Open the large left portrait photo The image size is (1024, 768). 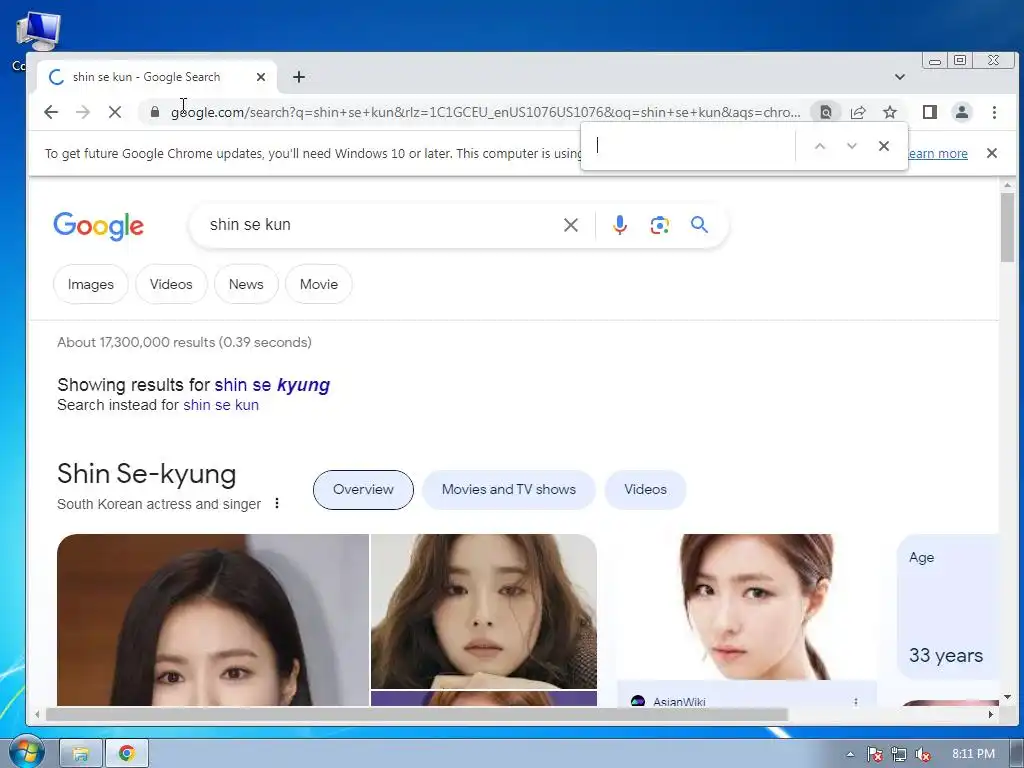213,620
